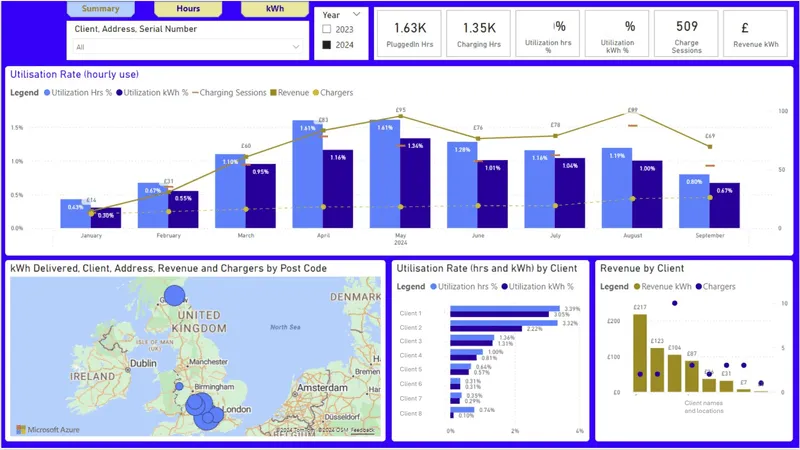800x450 pixels.
Task: Select the 509 Charge Sessions card
Action: click(x=686, y=33)
